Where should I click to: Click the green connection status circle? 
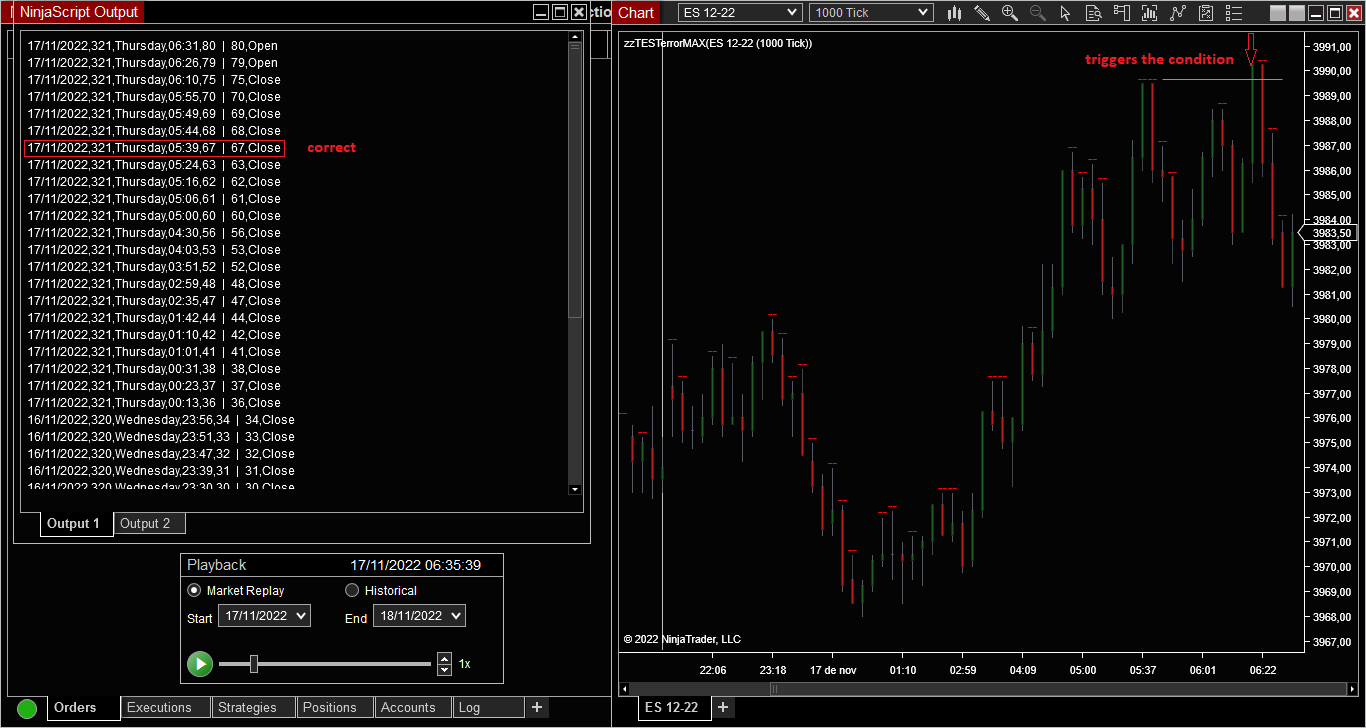coord(27,709)
